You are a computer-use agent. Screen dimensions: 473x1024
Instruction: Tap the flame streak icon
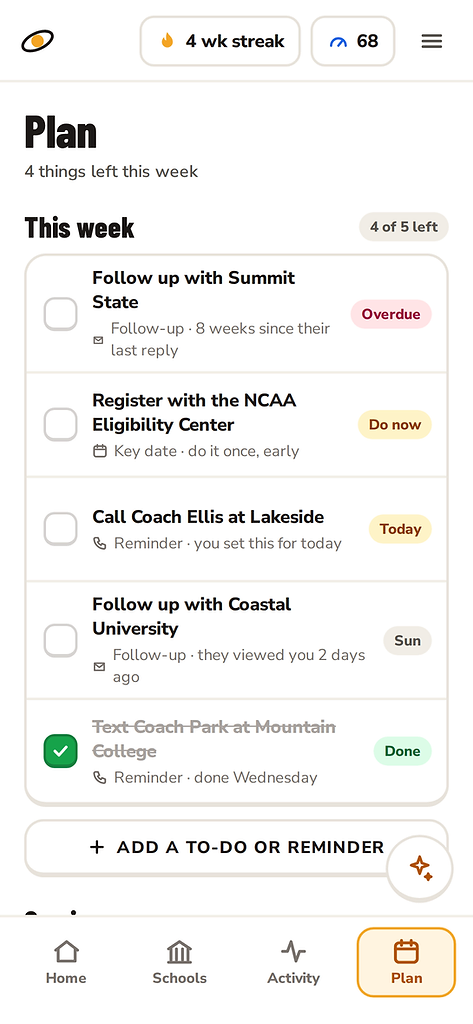(x=167, y=41)
